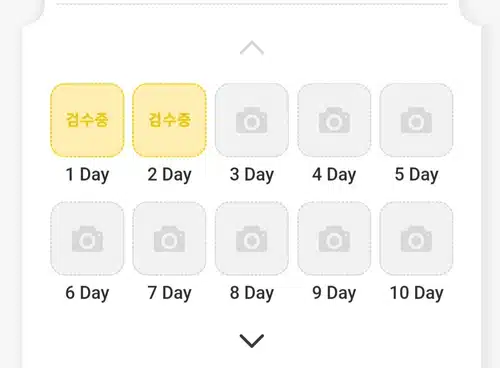Select the 10 Day label
Screen dimensions: 500x368
point(416,293)
